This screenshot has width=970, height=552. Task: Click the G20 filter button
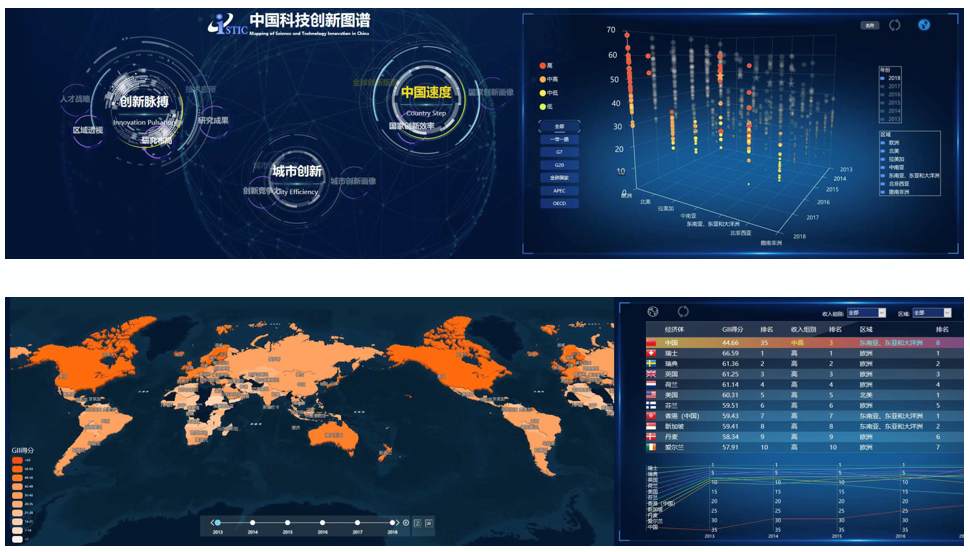pyautogui.click(x=559, y=164)
